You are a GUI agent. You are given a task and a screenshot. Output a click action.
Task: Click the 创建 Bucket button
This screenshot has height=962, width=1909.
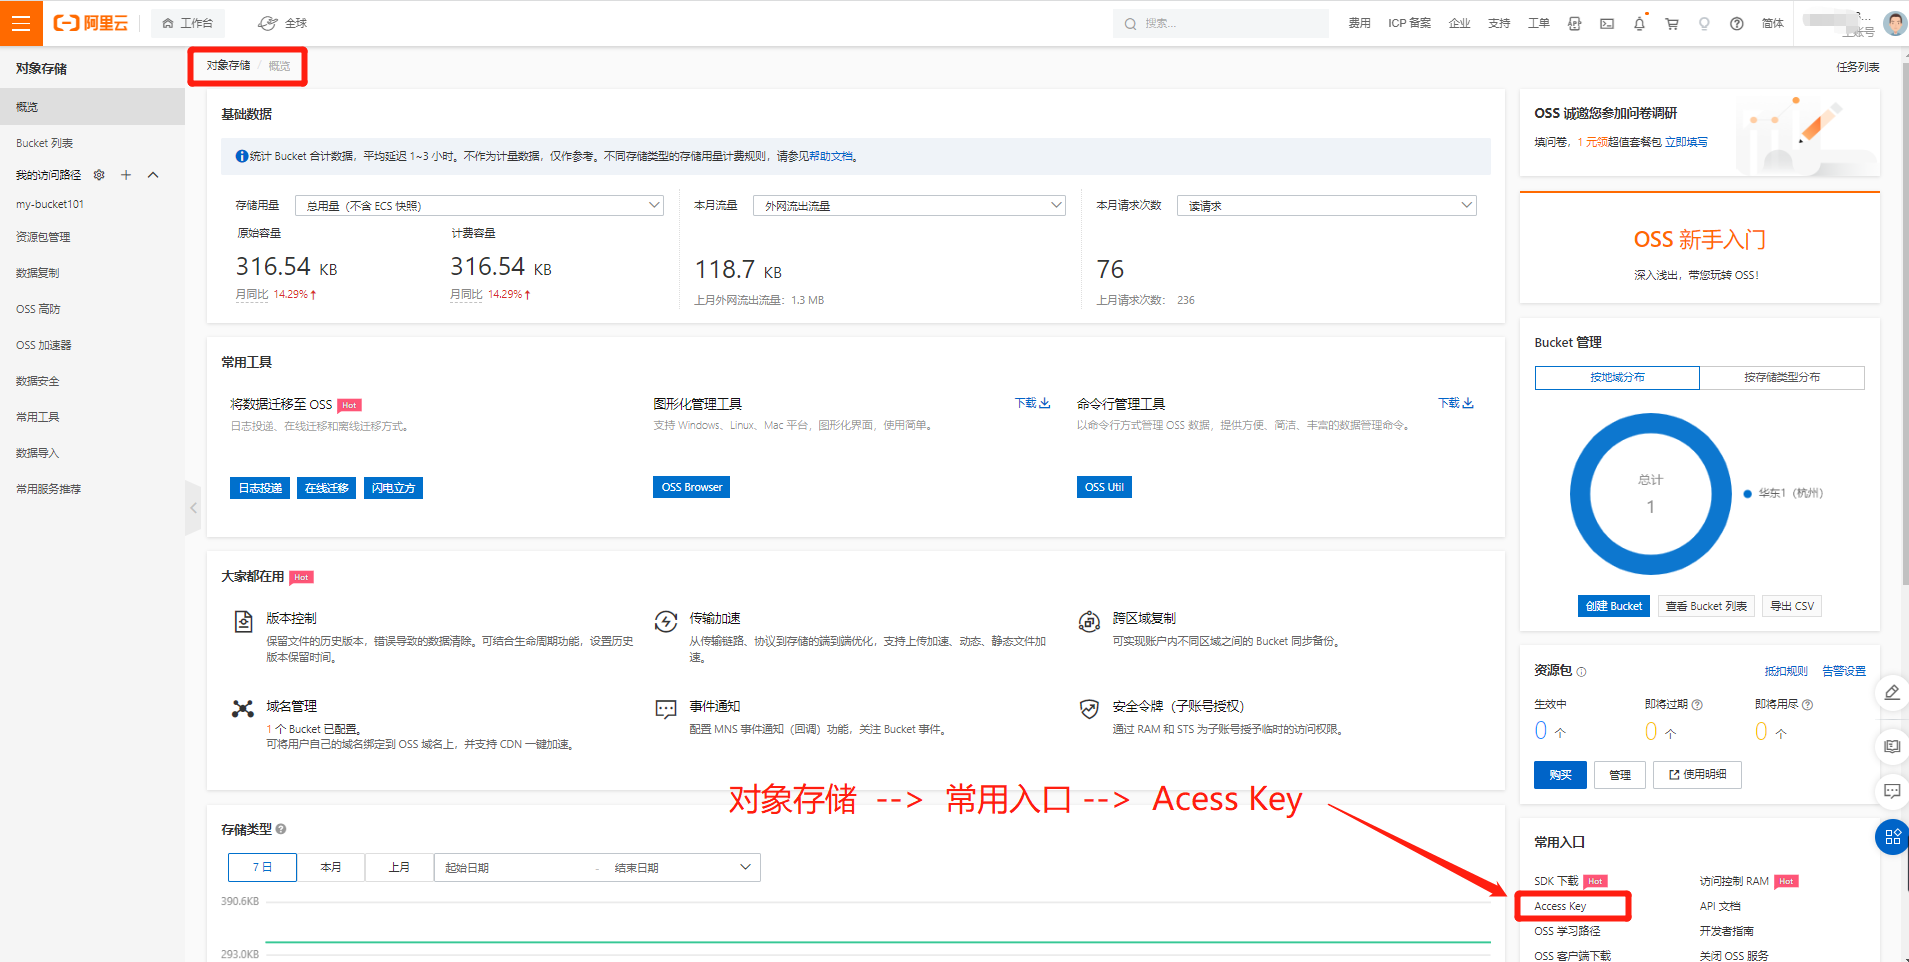coord(1613,606)
